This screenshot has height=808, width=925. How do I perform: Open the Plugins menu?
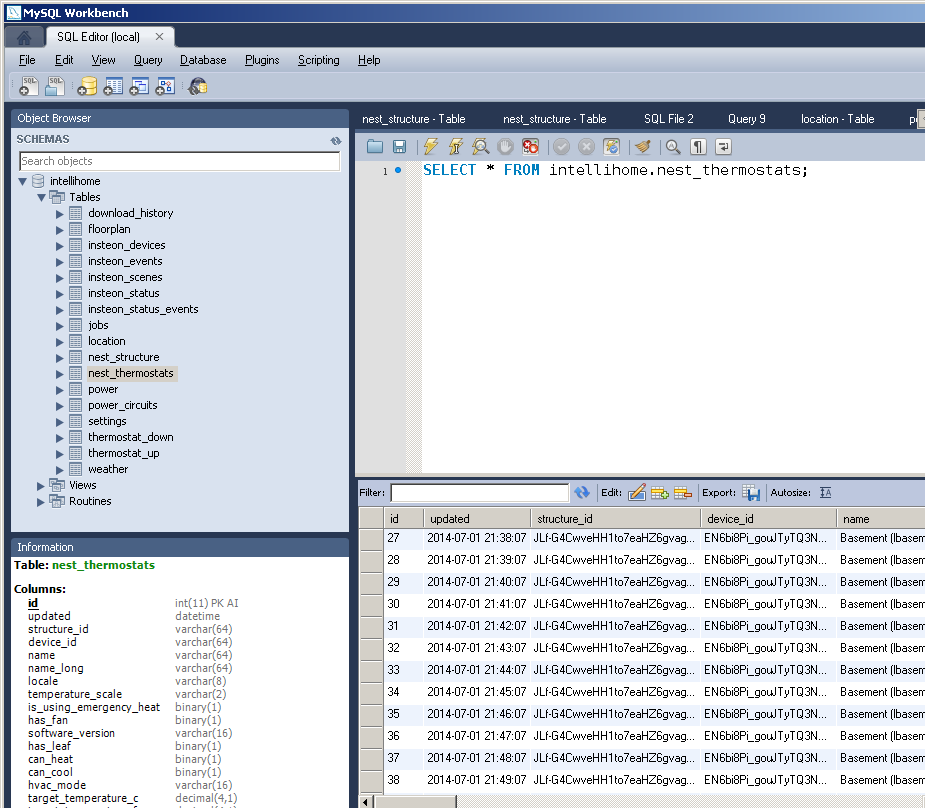tap(262, 60)
